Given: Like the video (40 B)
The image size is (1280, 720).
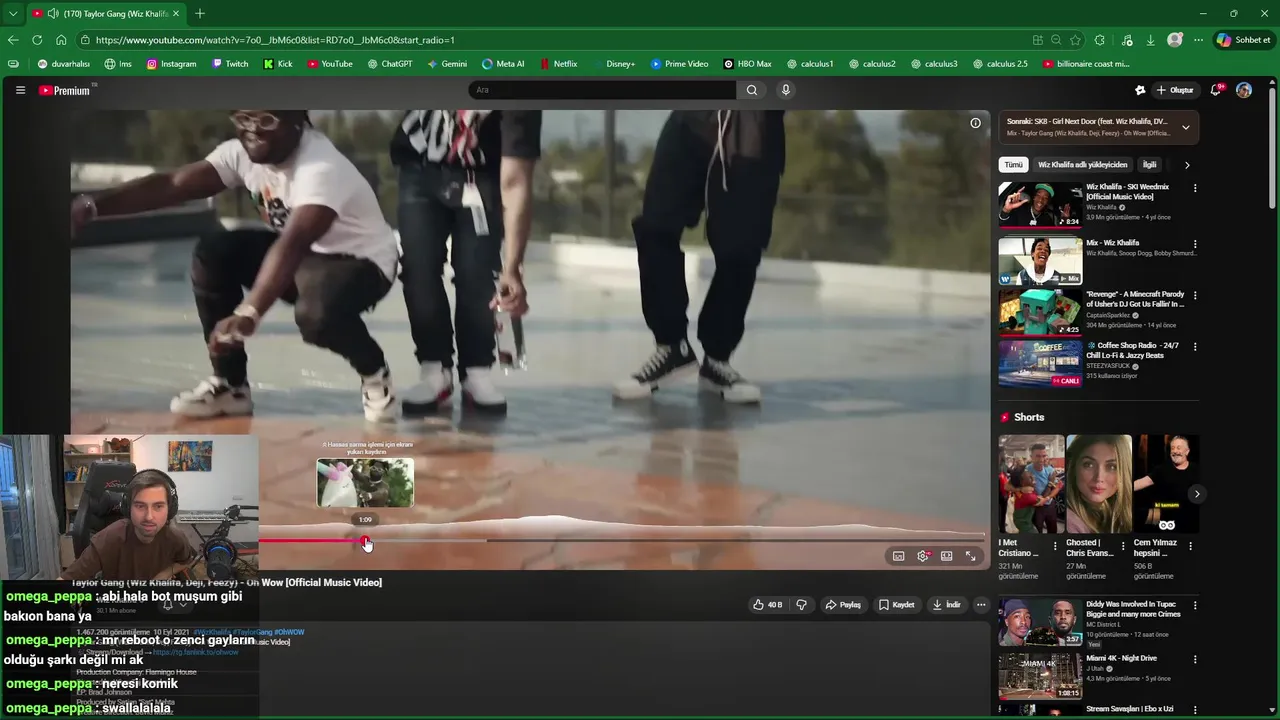Looking at the screenshot, I should [768, 604].
